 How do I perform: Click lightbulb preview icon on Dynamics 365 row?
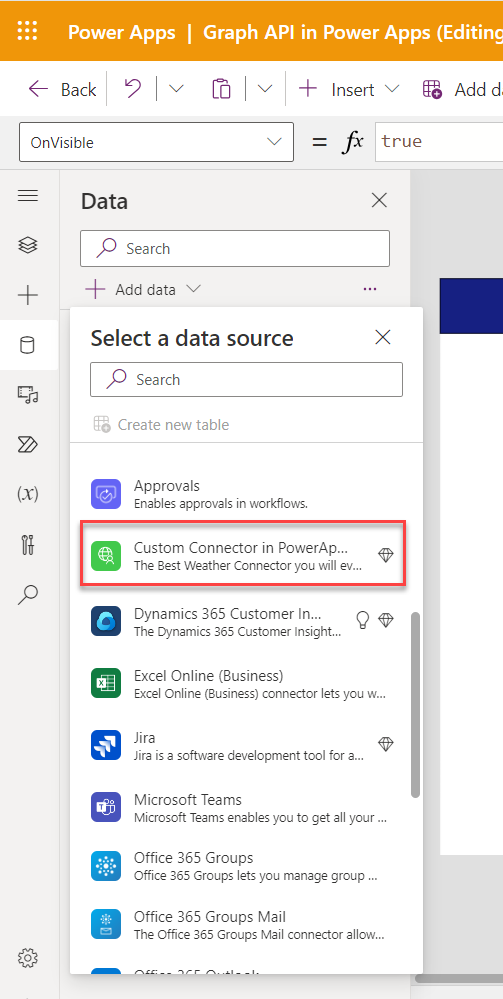(363, 620)
